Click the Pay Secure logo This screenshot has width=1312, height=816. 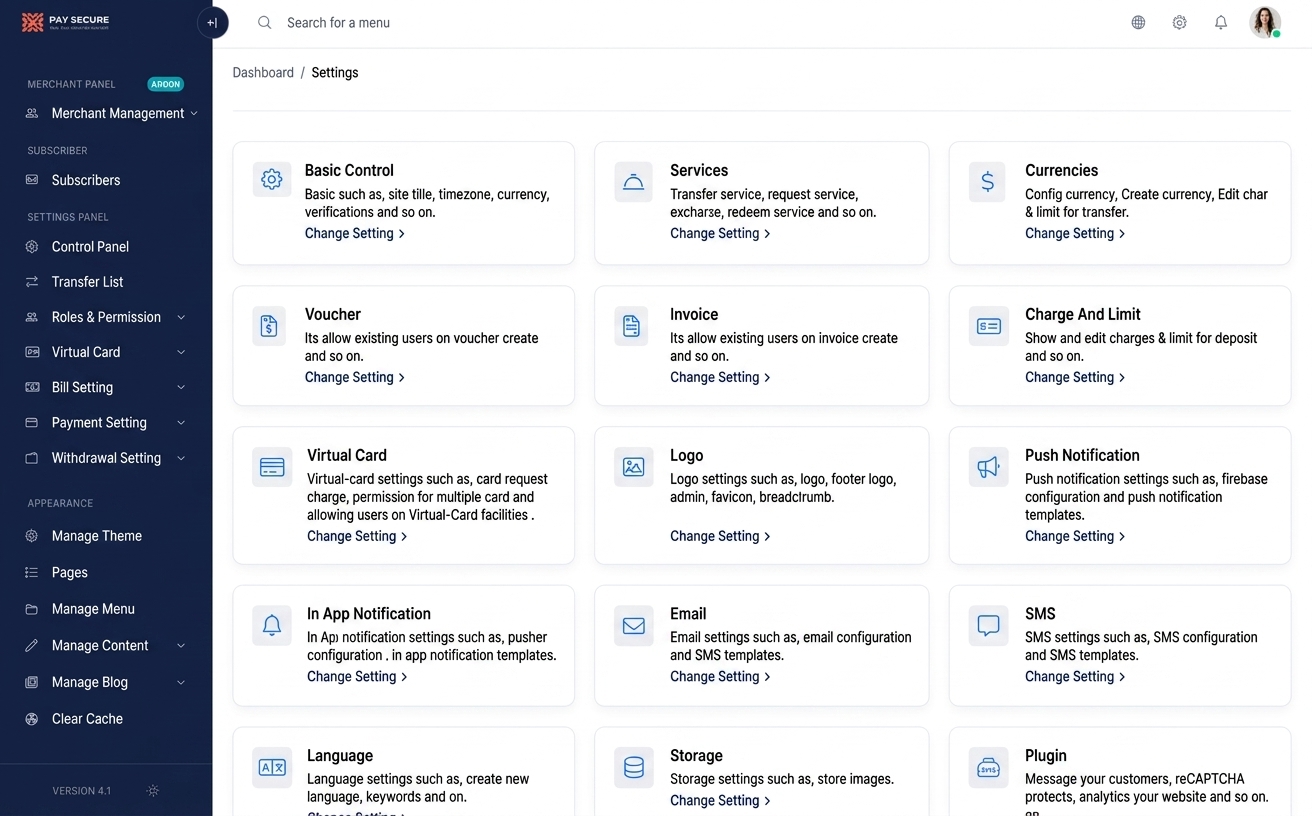66,22
